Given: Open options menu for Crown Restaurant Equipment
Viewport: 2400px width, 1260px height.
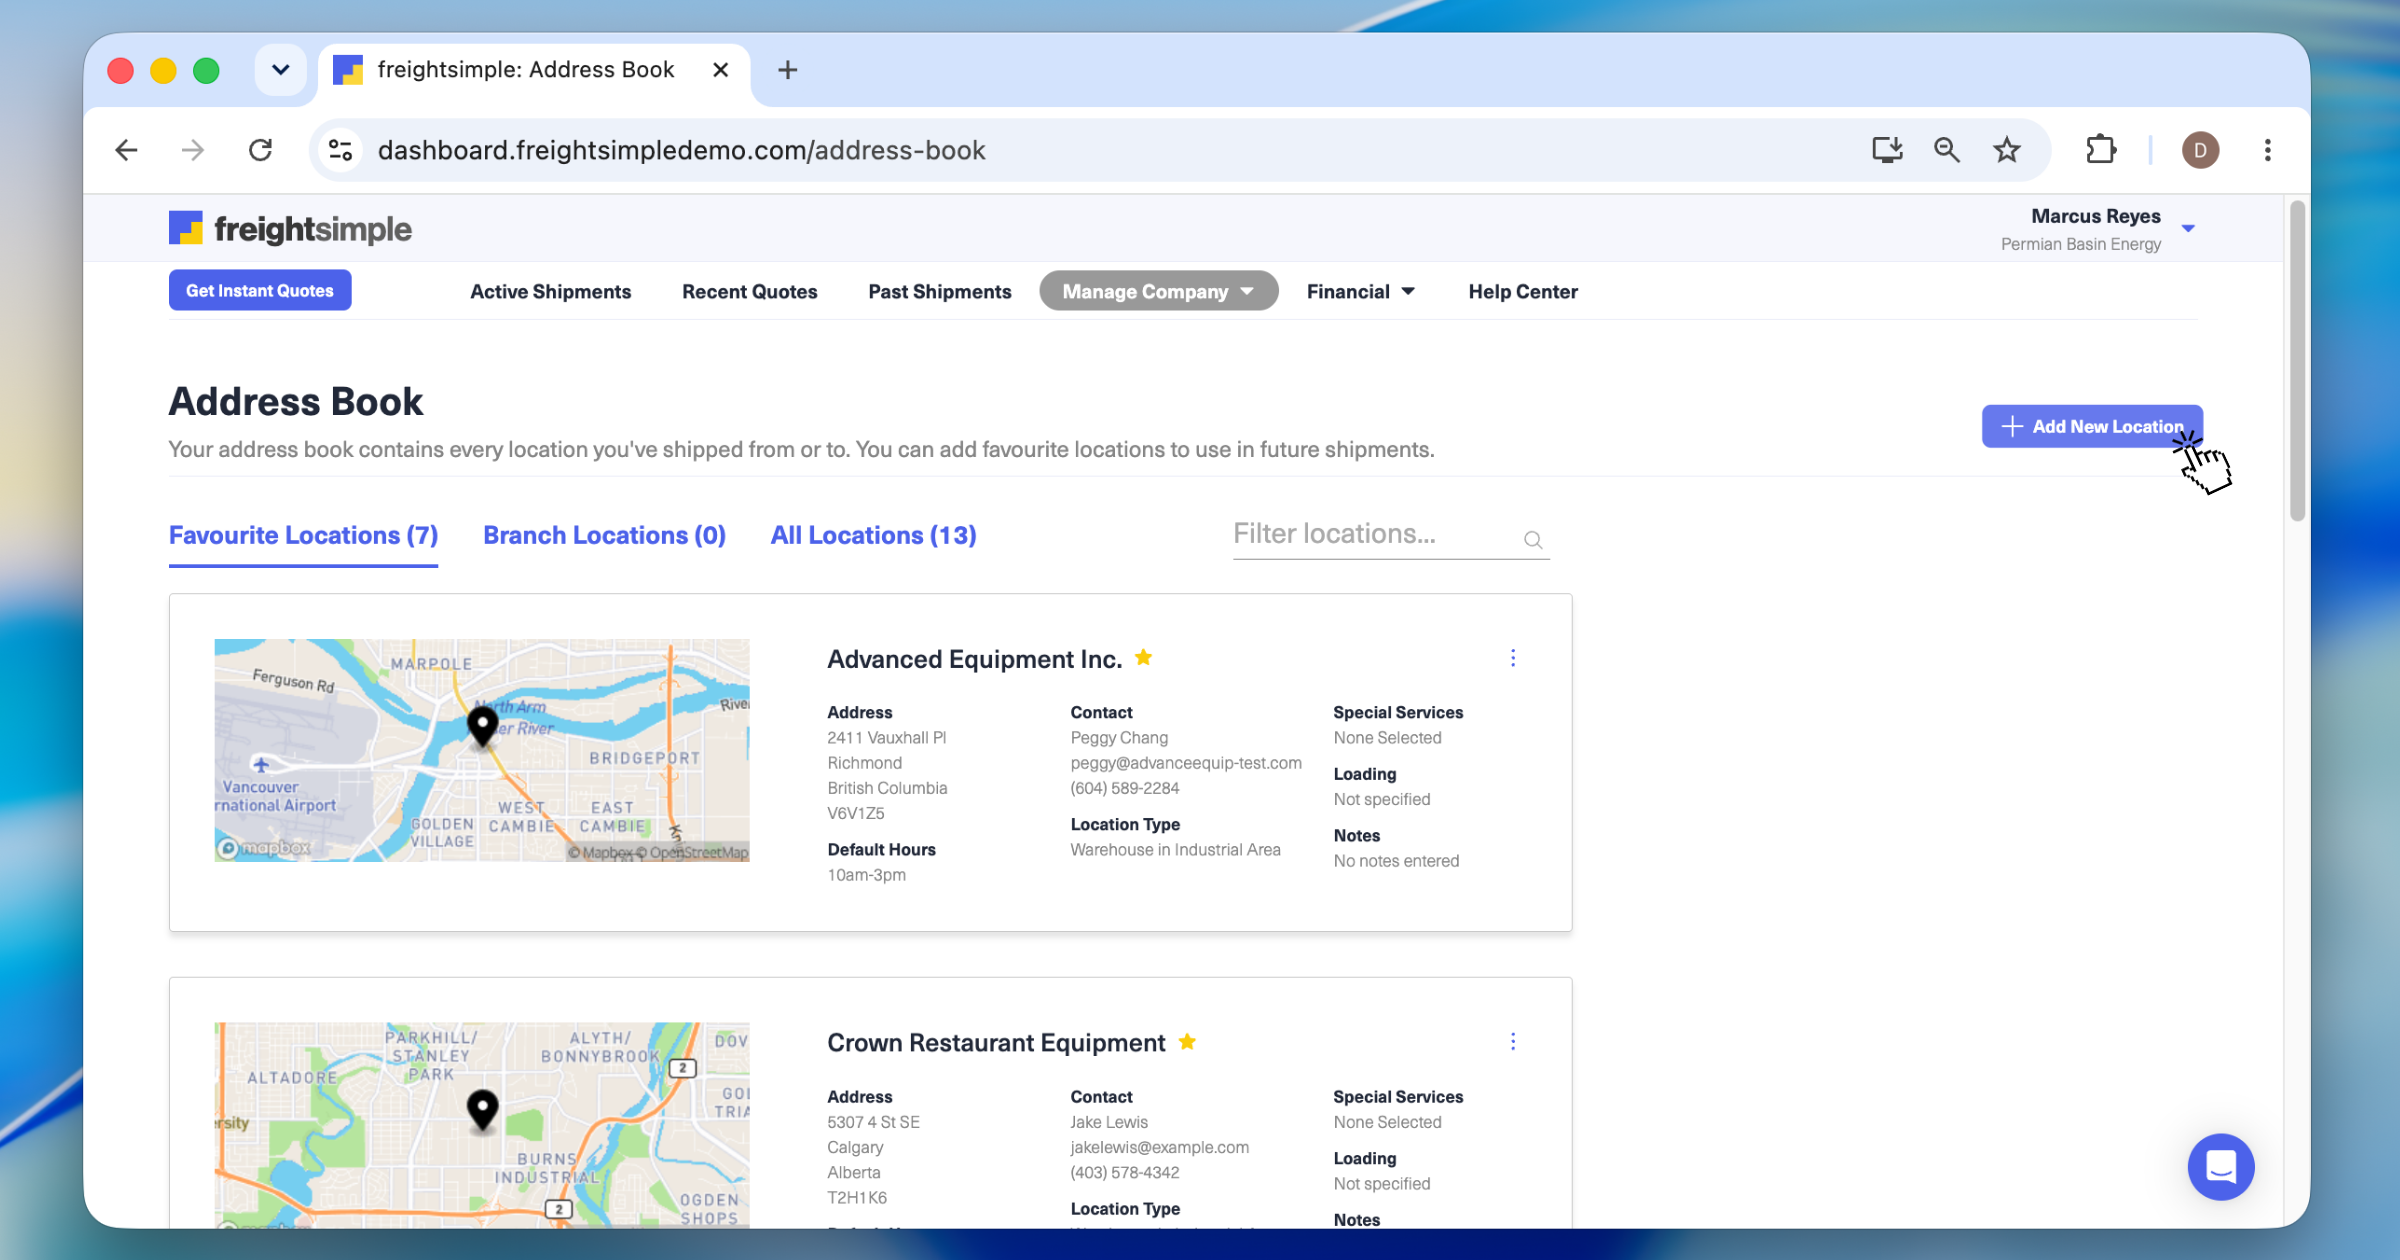Looking at the screenshot, I should [x=1512, y=1042].
